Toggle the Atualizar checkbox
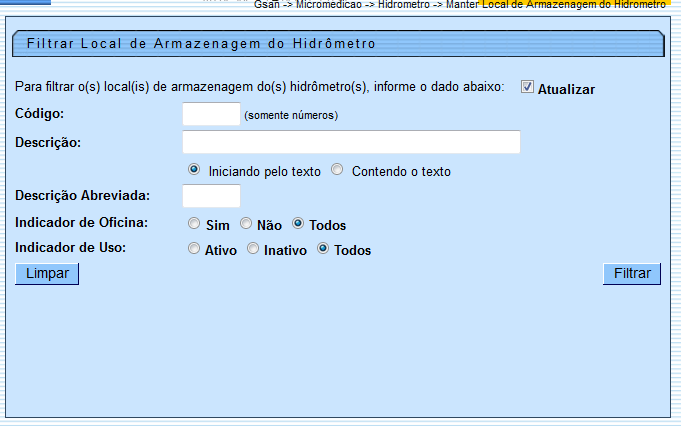Viewport: 681px width, 426px height. 528,88
